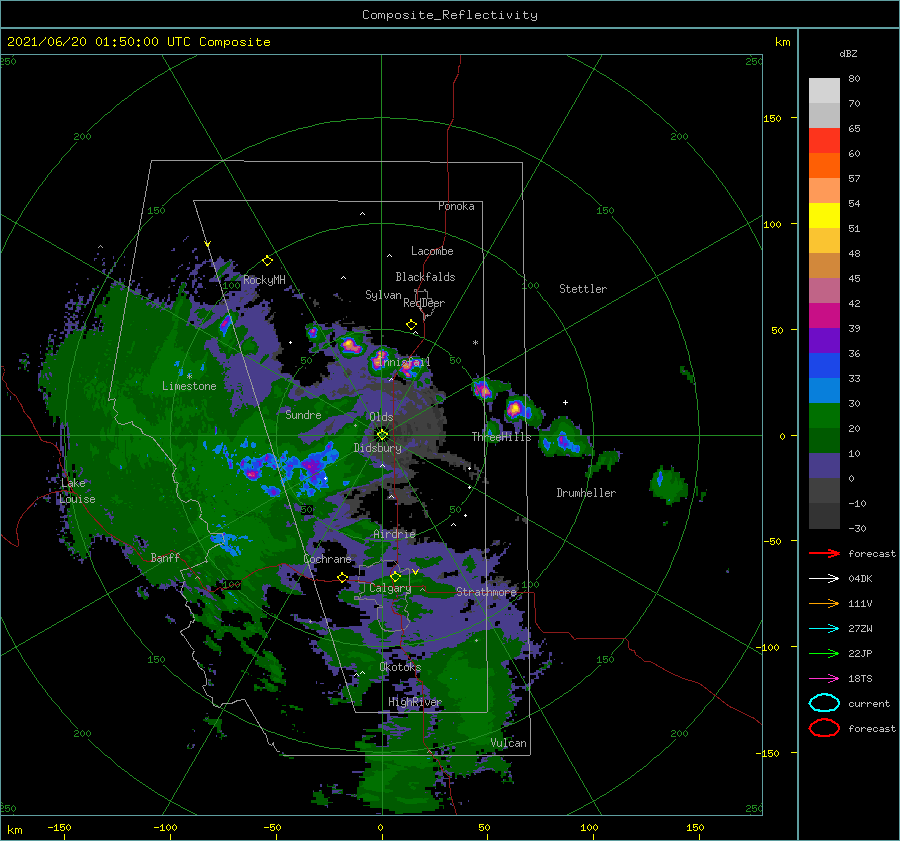The height and width of the screenshot is (841, 900).
Task: Click the Olds label
Action: (381, 417)
